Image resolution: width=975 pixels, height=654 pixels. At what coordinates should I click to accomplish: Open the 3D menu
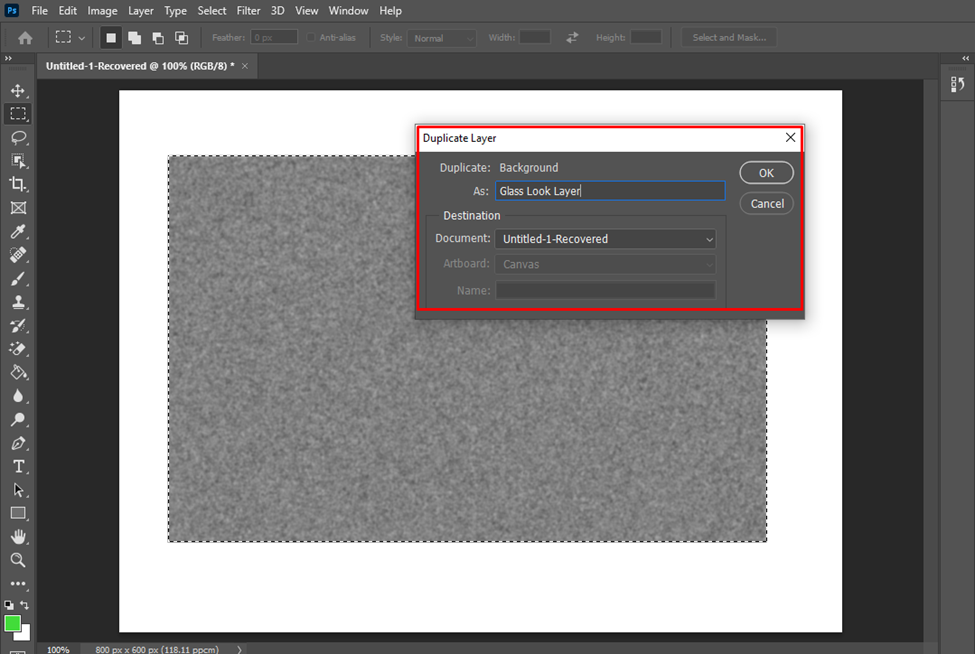tap(277, 11)
